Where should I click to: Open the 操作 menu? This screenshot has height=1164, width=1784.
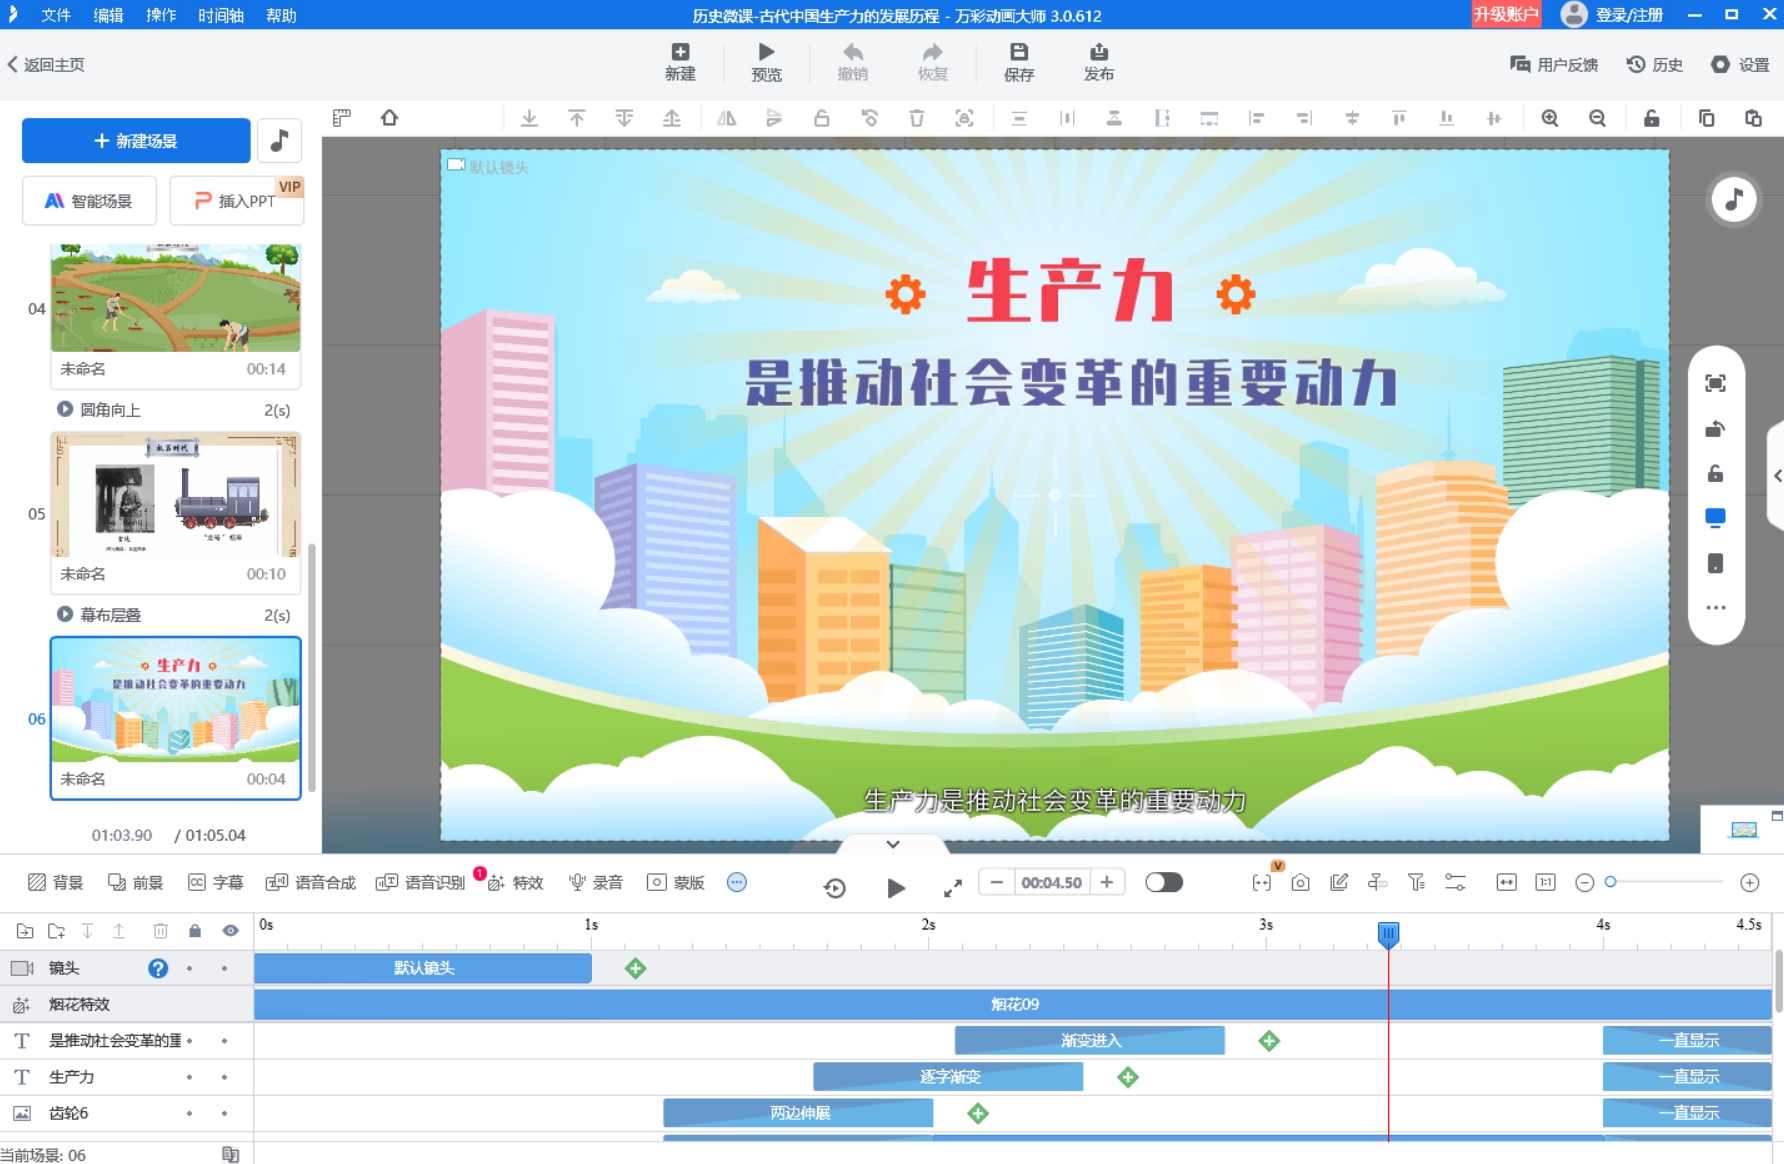click(x=160, y=15)
